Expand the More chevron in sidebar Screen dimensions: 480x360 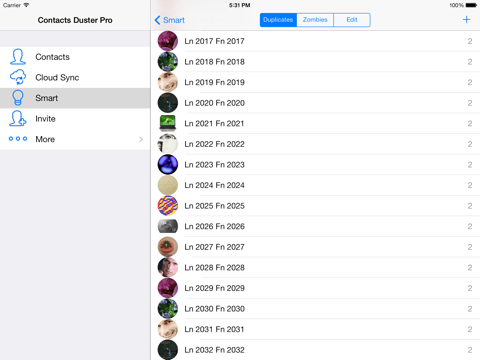pos(141,139)
